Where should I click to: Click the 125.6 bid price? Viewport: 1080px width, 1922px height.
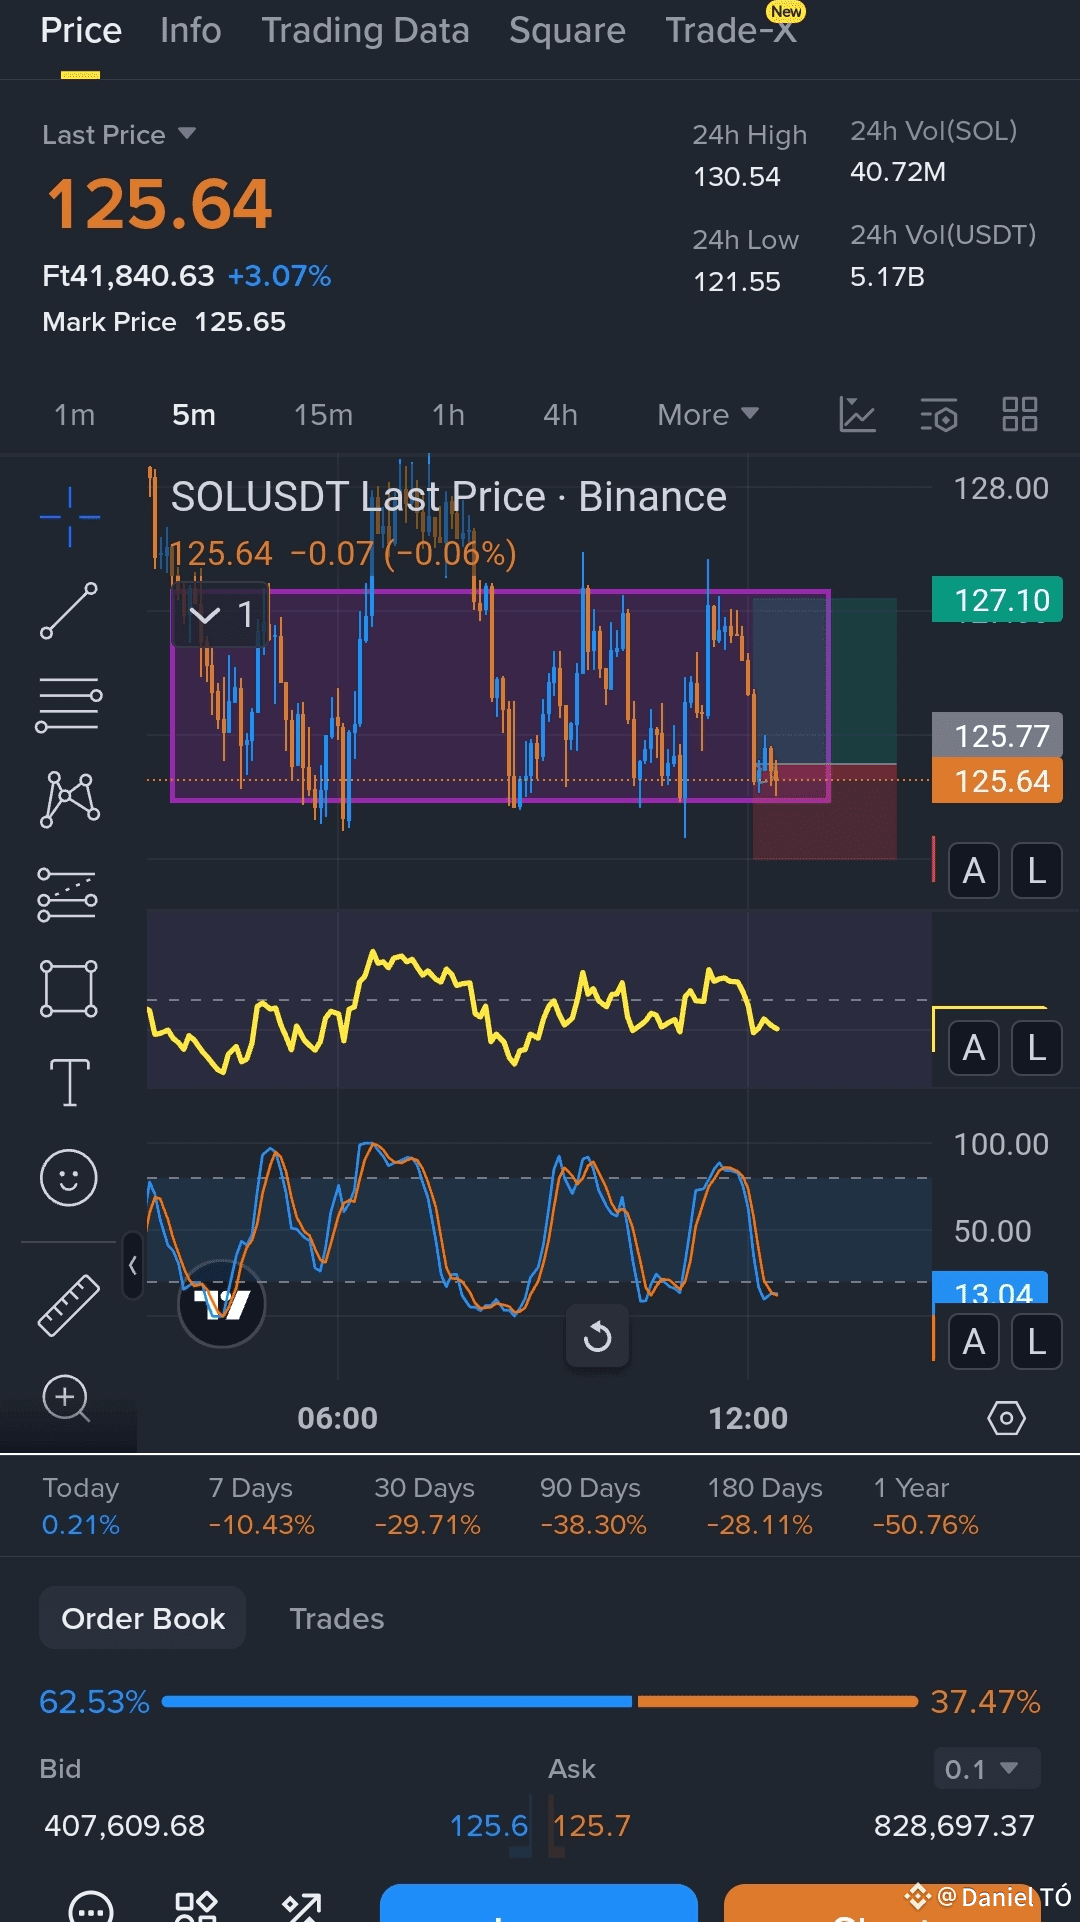(488, 1826)
